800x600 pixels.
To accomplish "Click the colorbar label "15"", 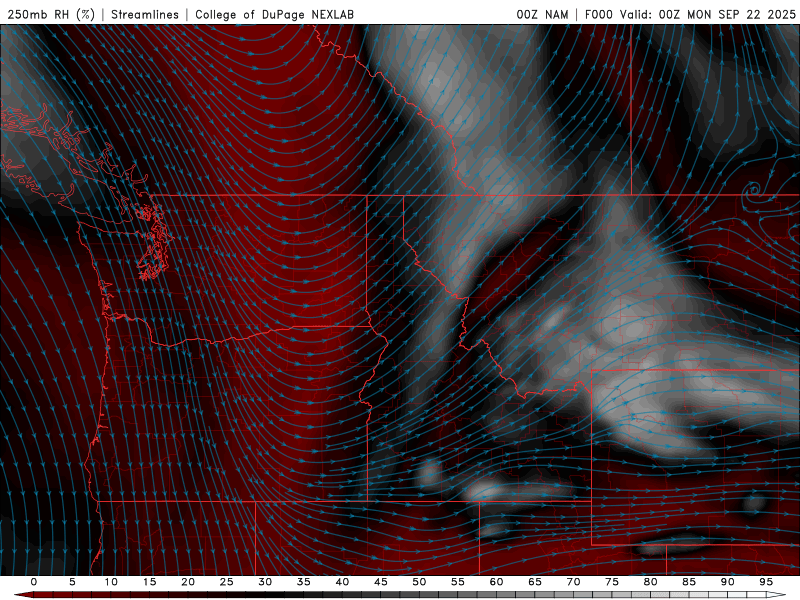I will 149,582.
